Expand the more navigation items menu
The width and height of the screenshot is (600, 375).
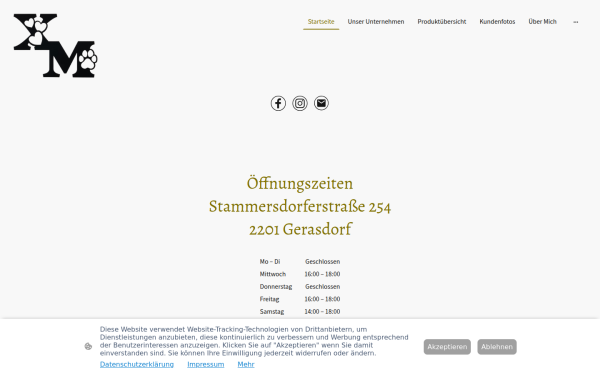pos(576,22)
